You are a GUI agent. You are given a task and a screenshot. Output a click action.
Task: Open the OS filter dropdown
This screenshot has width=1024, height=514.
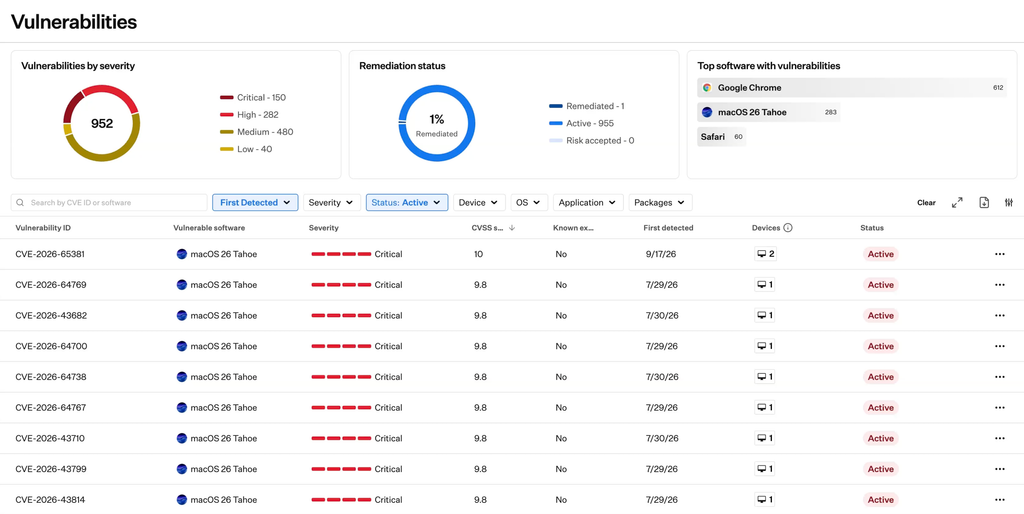click(529, 202)
